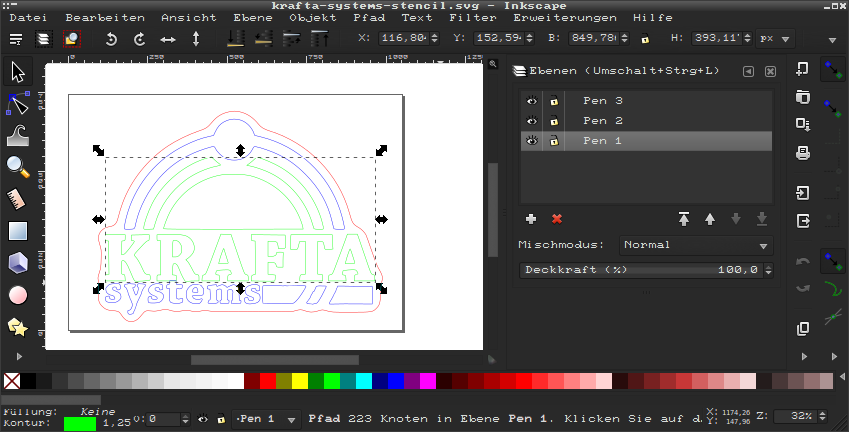Toggle visibility of Pen 1 layer
The image size is (849, 432).
pyautogui.click(x=532, y=141)
